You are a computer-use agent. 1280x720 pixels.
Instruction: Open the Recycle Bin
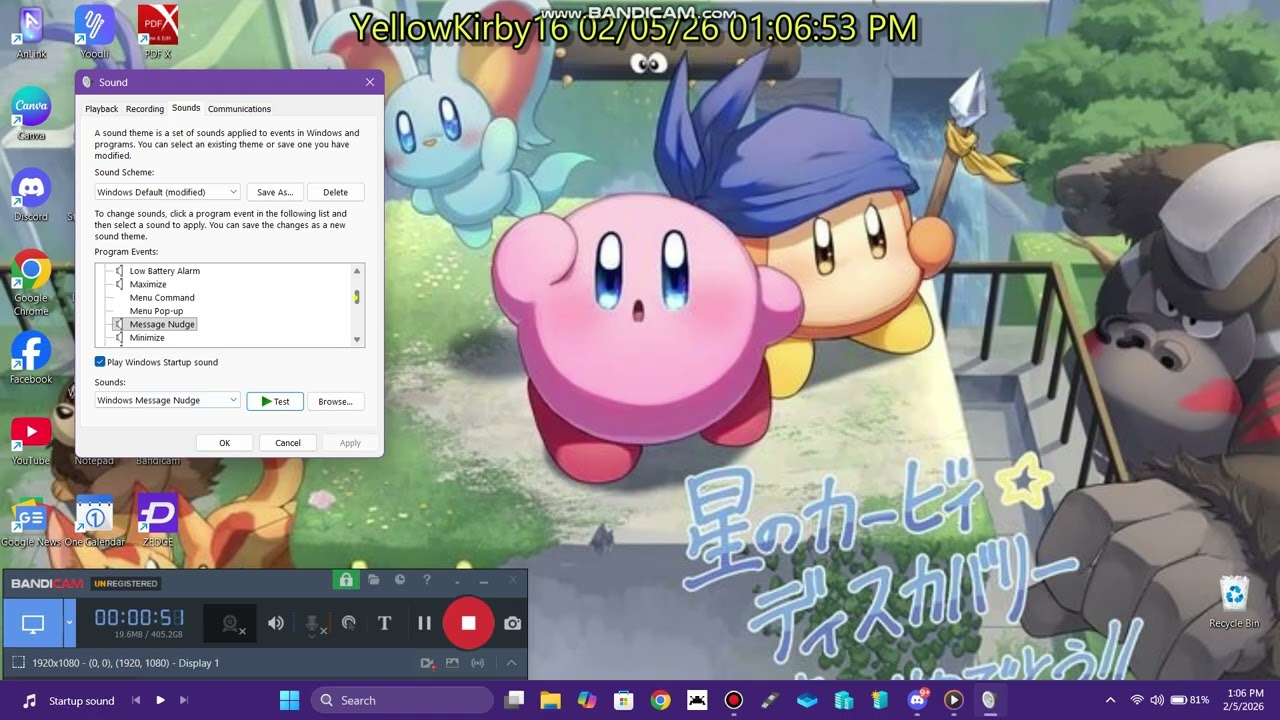(1234, 602)
